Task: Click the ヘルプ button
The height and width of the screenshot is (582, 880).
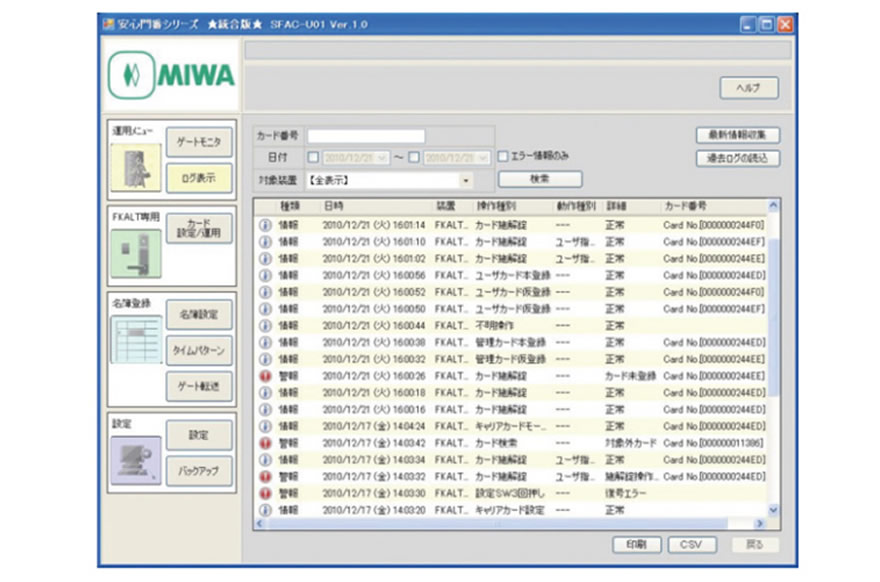Action: (749, 88)
